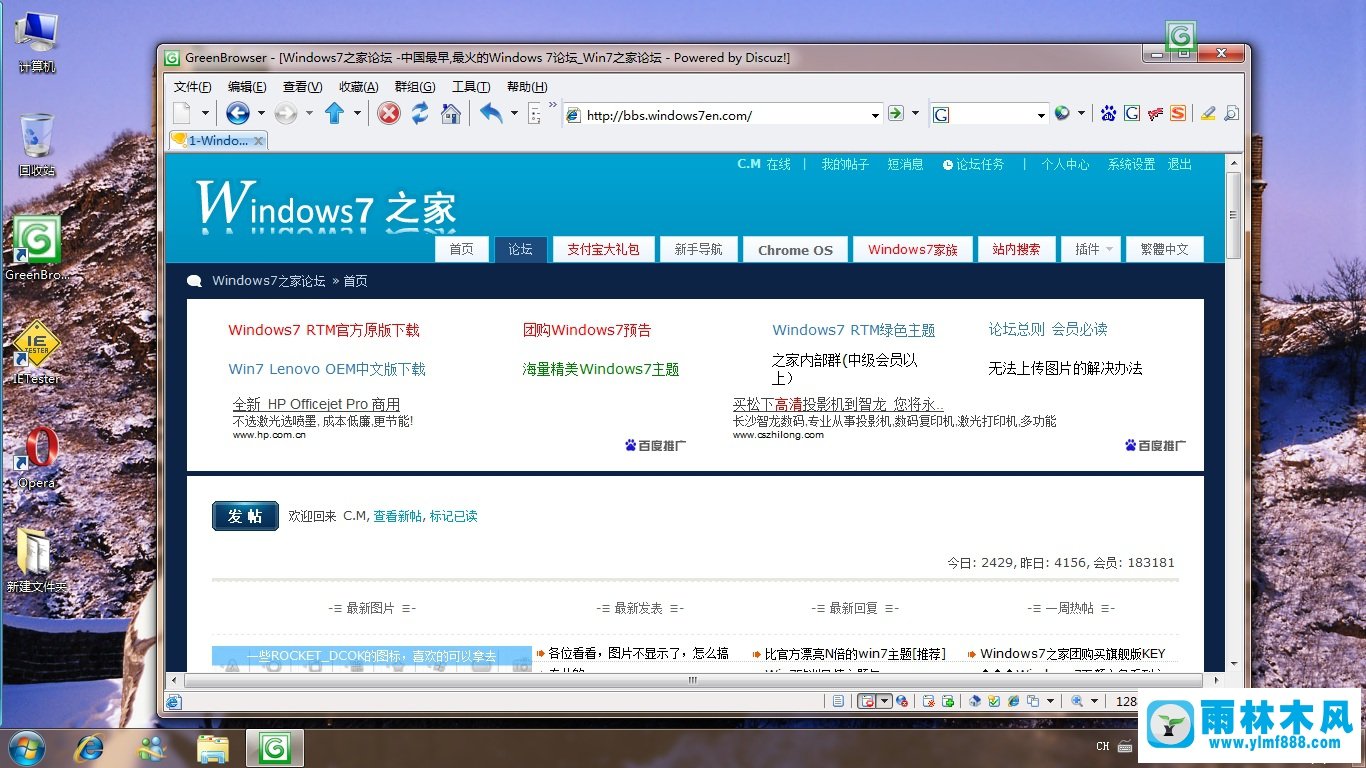The image size is (1366, 768).
Task: Click the Windows7 RTM官方原版下载 link
Action: (324, 330)
